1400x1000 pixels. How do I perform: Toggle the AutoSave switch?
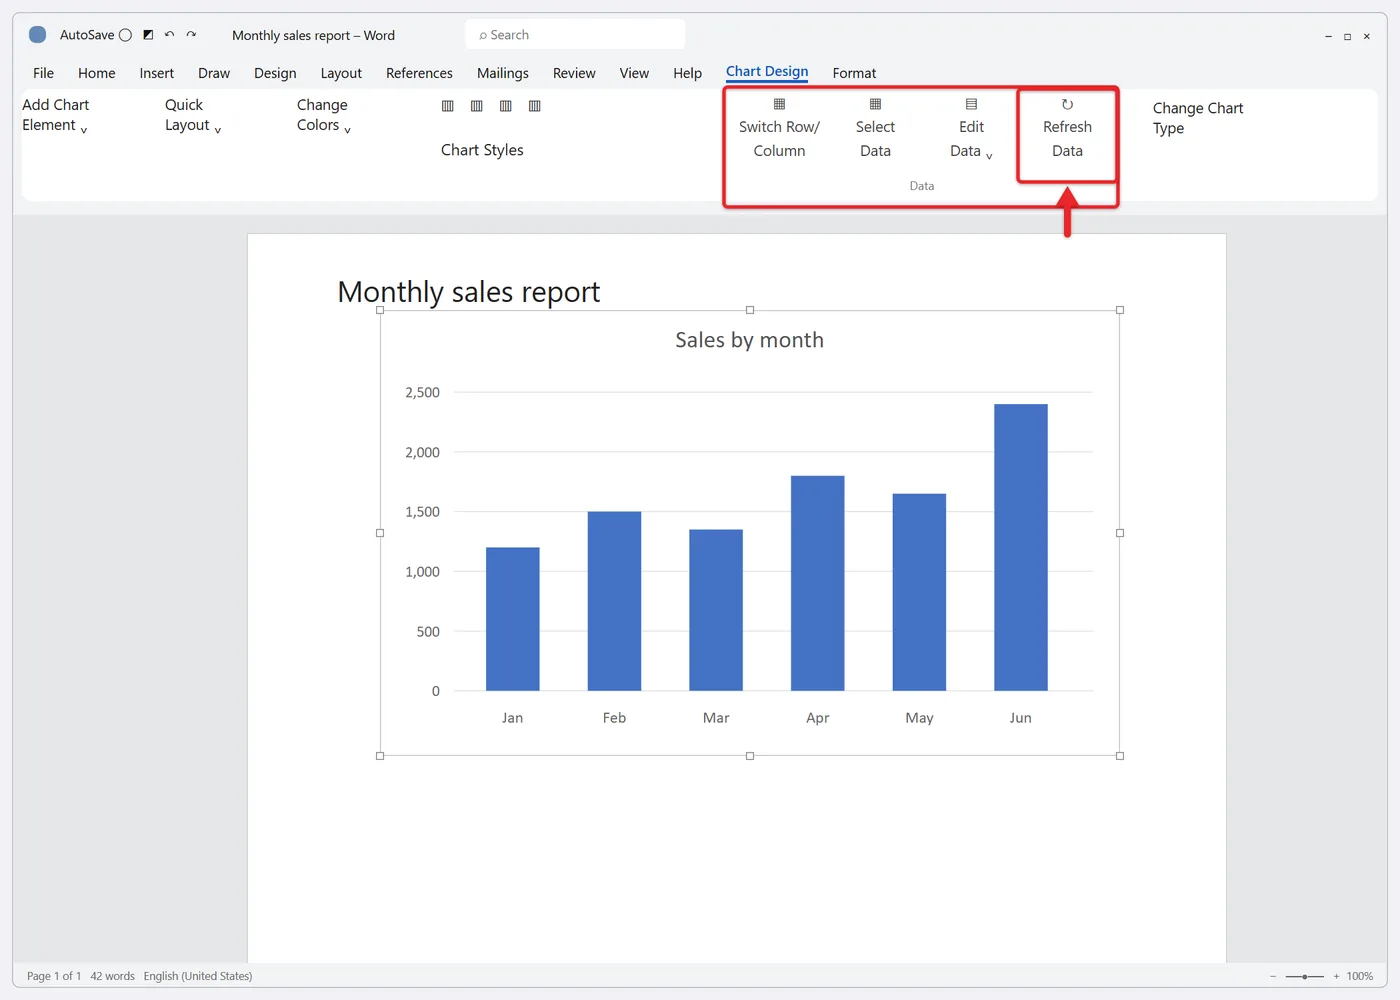pos(125,35)
